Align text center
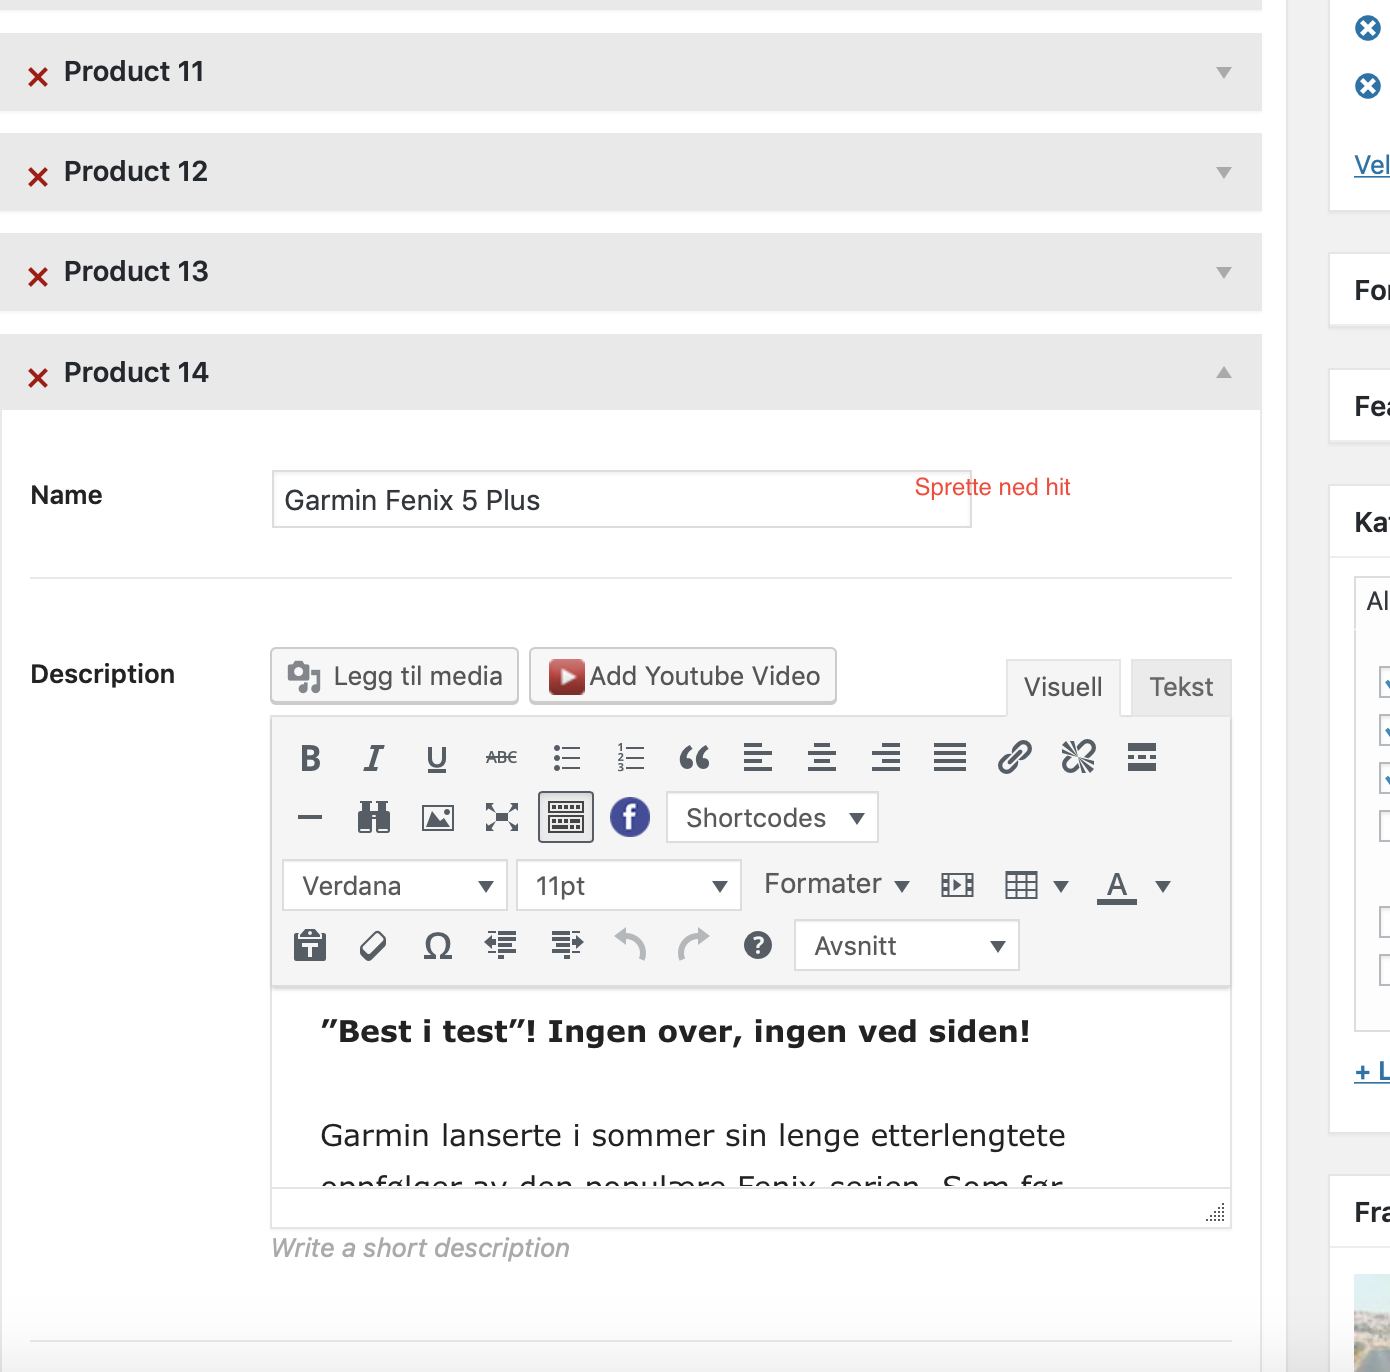The image size is (1390, 1372). pyautogui.click(x=822, y=758)
